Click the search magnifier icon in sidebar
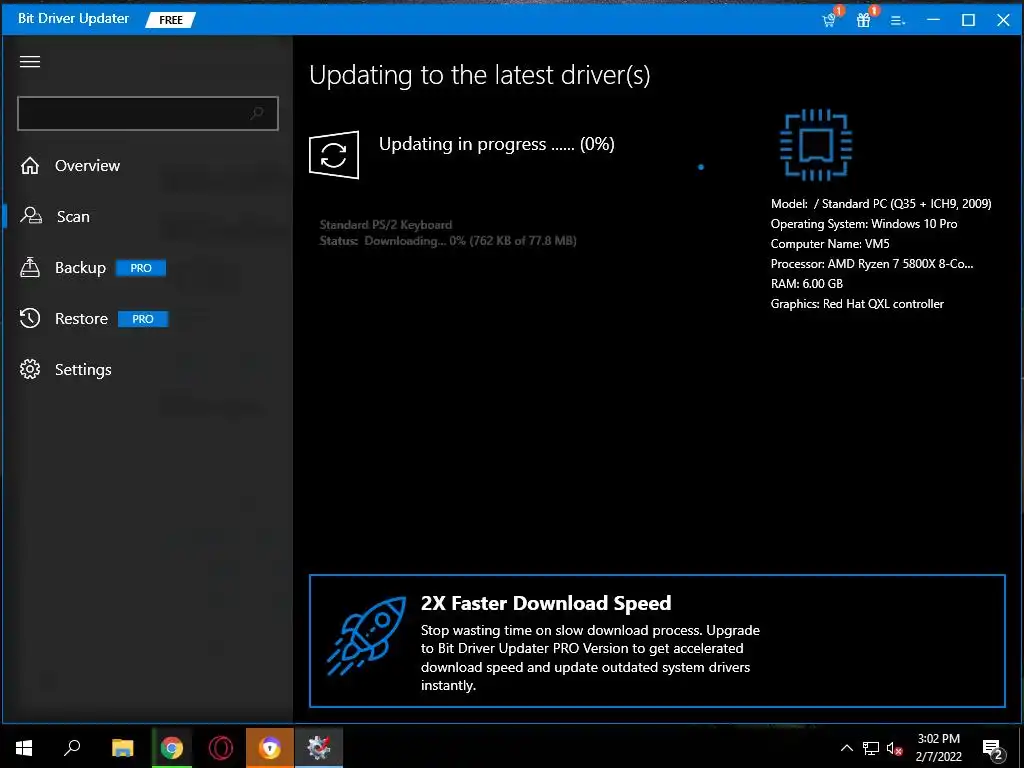Image resolution: width=1024 pixels, height=768 pixels. [x=257, y=113]
